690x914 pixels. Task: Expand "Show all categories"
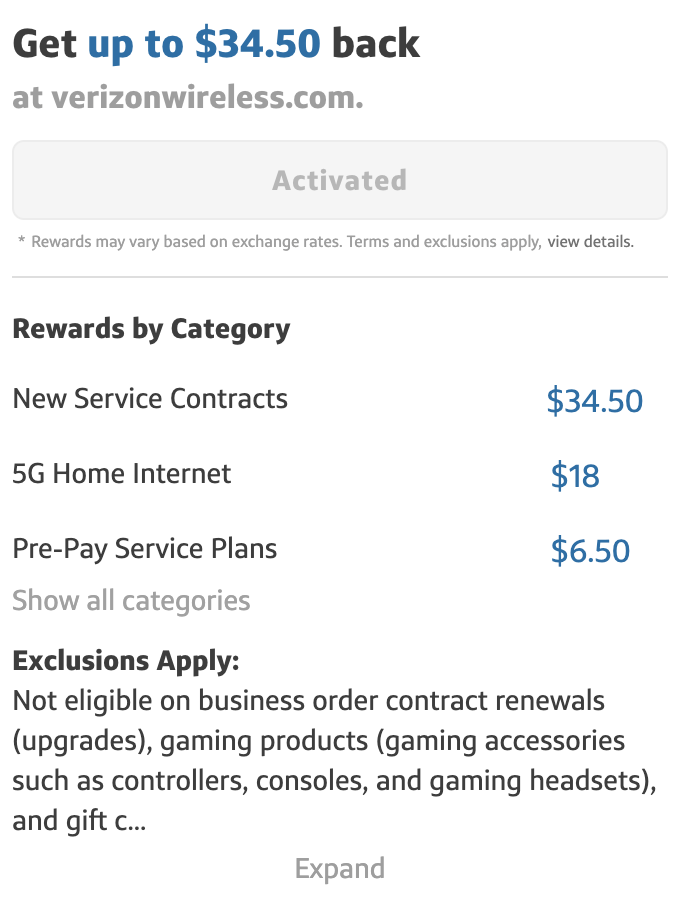point(131,601)
